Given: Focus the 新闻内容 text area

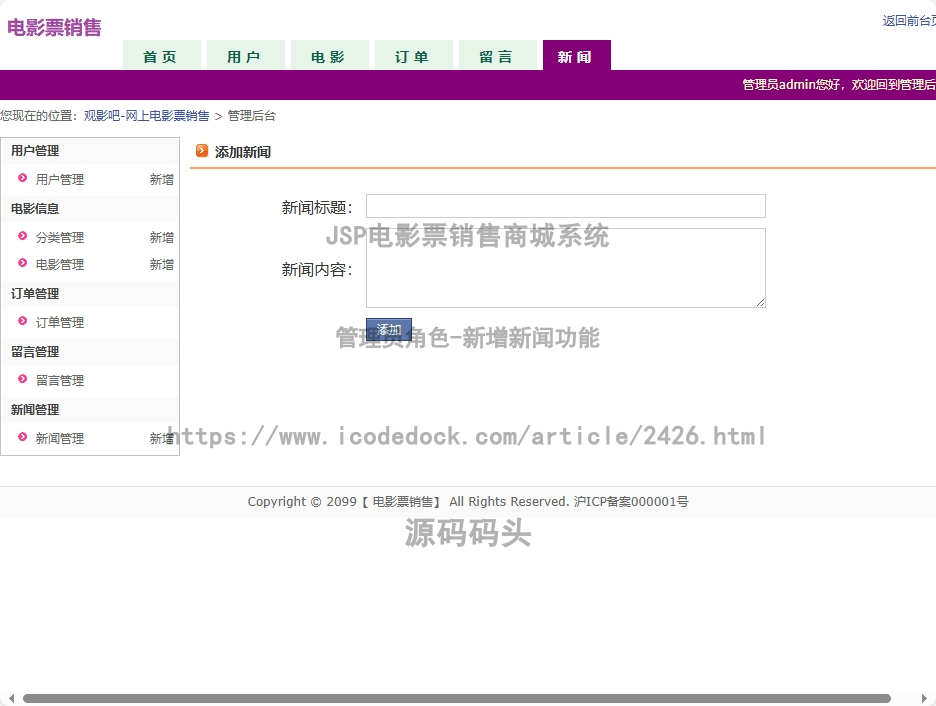Looking at the screenshot, I should [x=566, y=268].
